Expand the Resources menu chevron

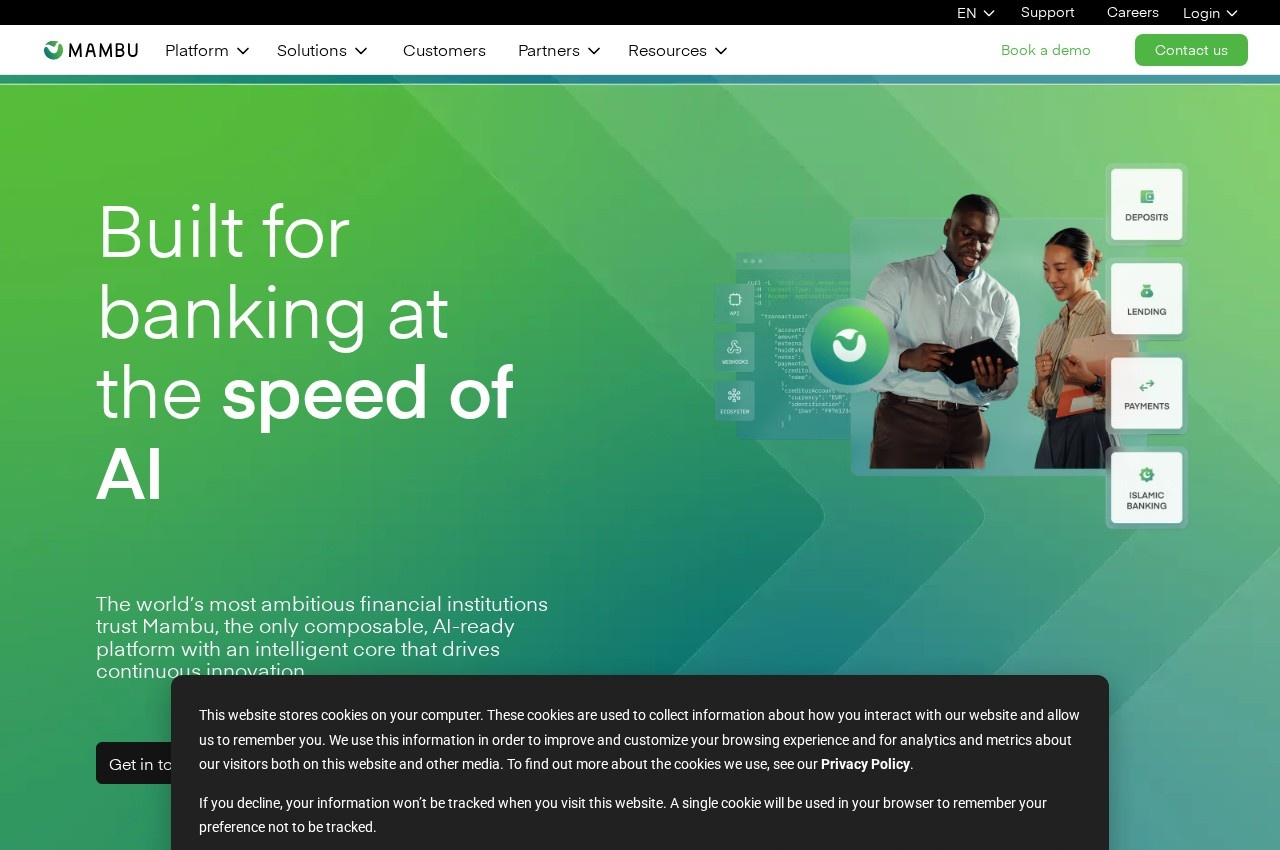(x=721, y=51)
